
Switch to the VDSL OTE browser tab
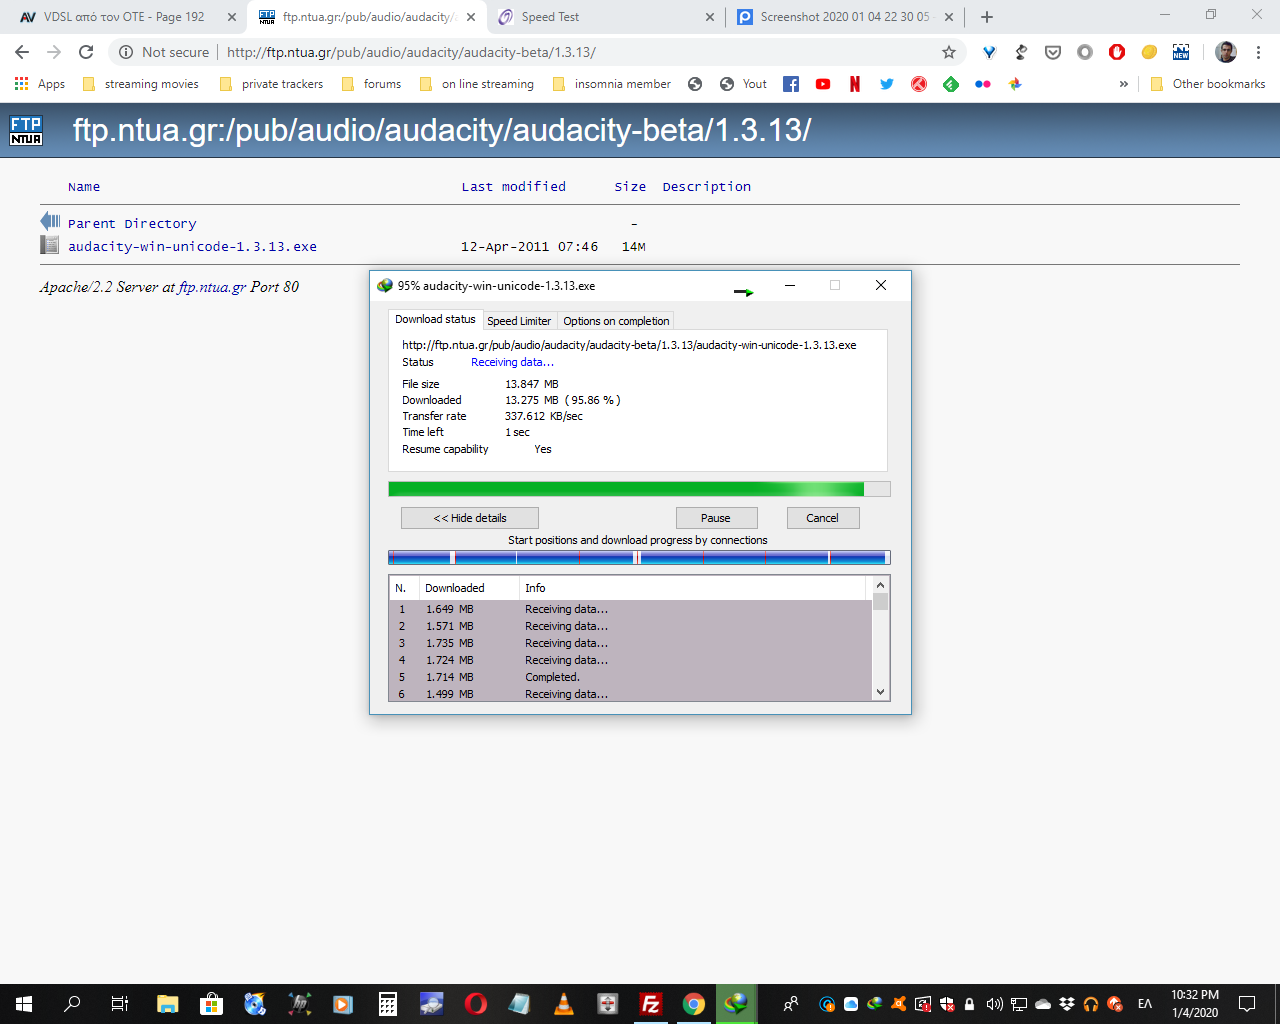coord(124,17)
